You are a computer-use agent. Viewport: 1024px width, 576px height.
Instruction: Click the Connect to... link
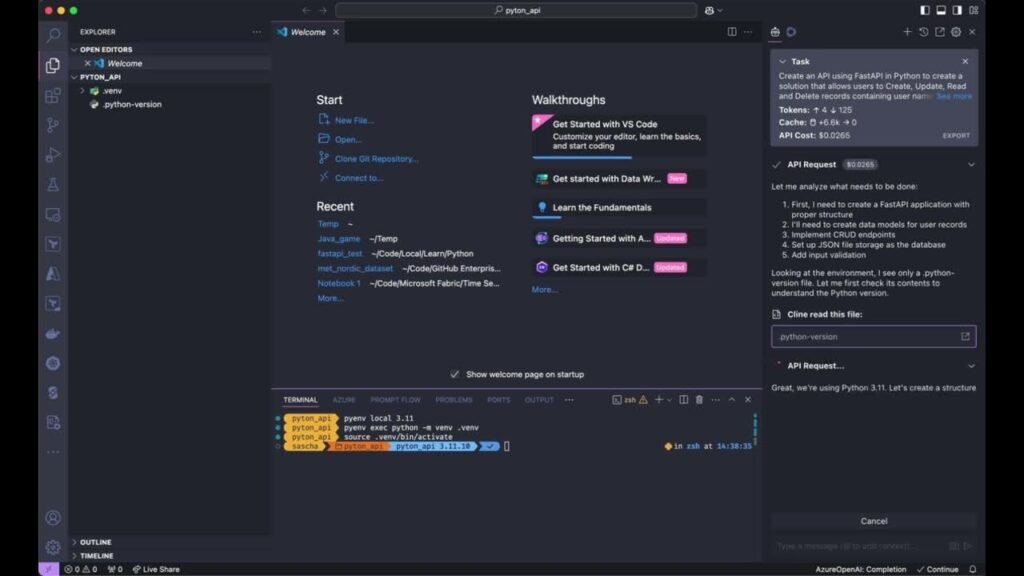(359, 178)
